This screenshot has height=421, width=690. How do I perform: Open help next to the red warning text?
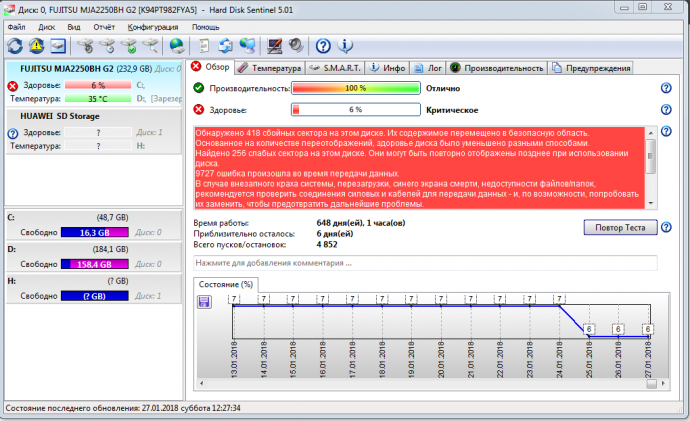[666, 131]
